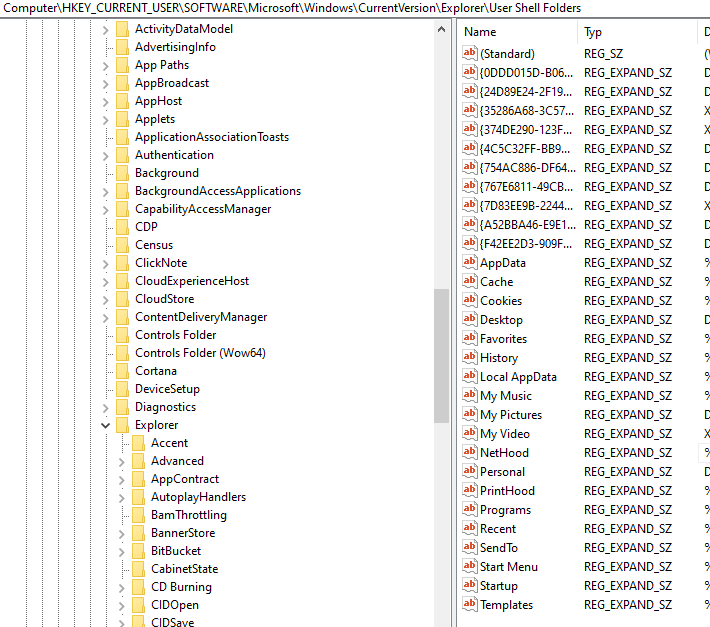Select the Recent value

coord(498,529)
